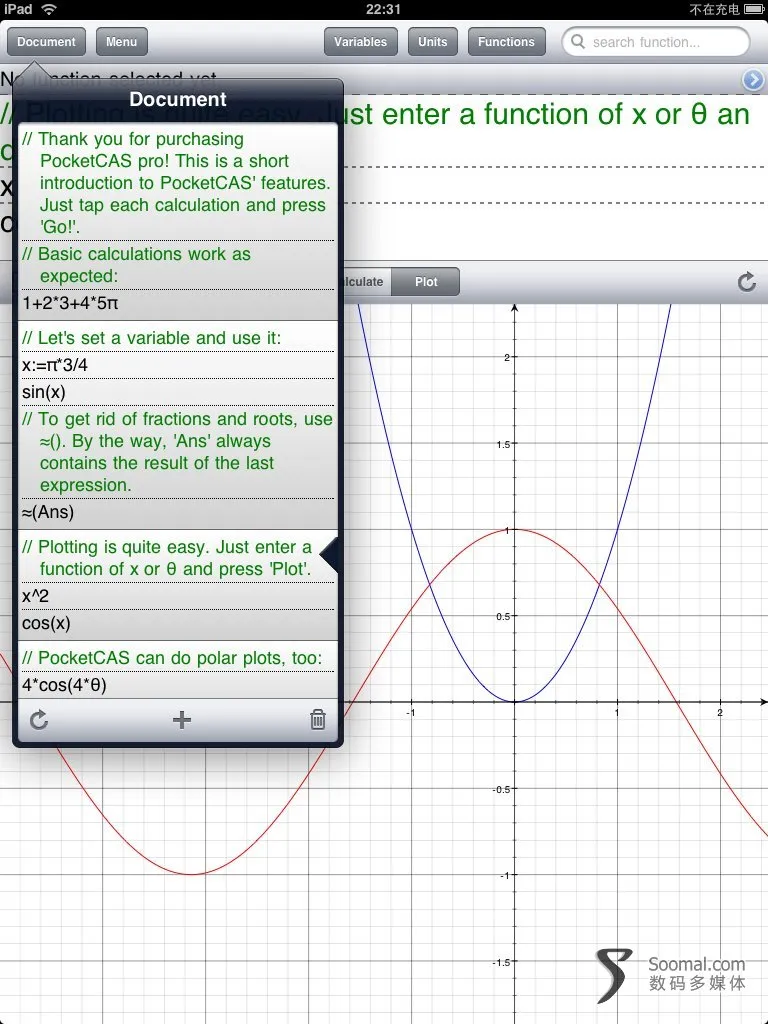
Task: Select the 4*cos(4*θ) entry
Action: 178,685
